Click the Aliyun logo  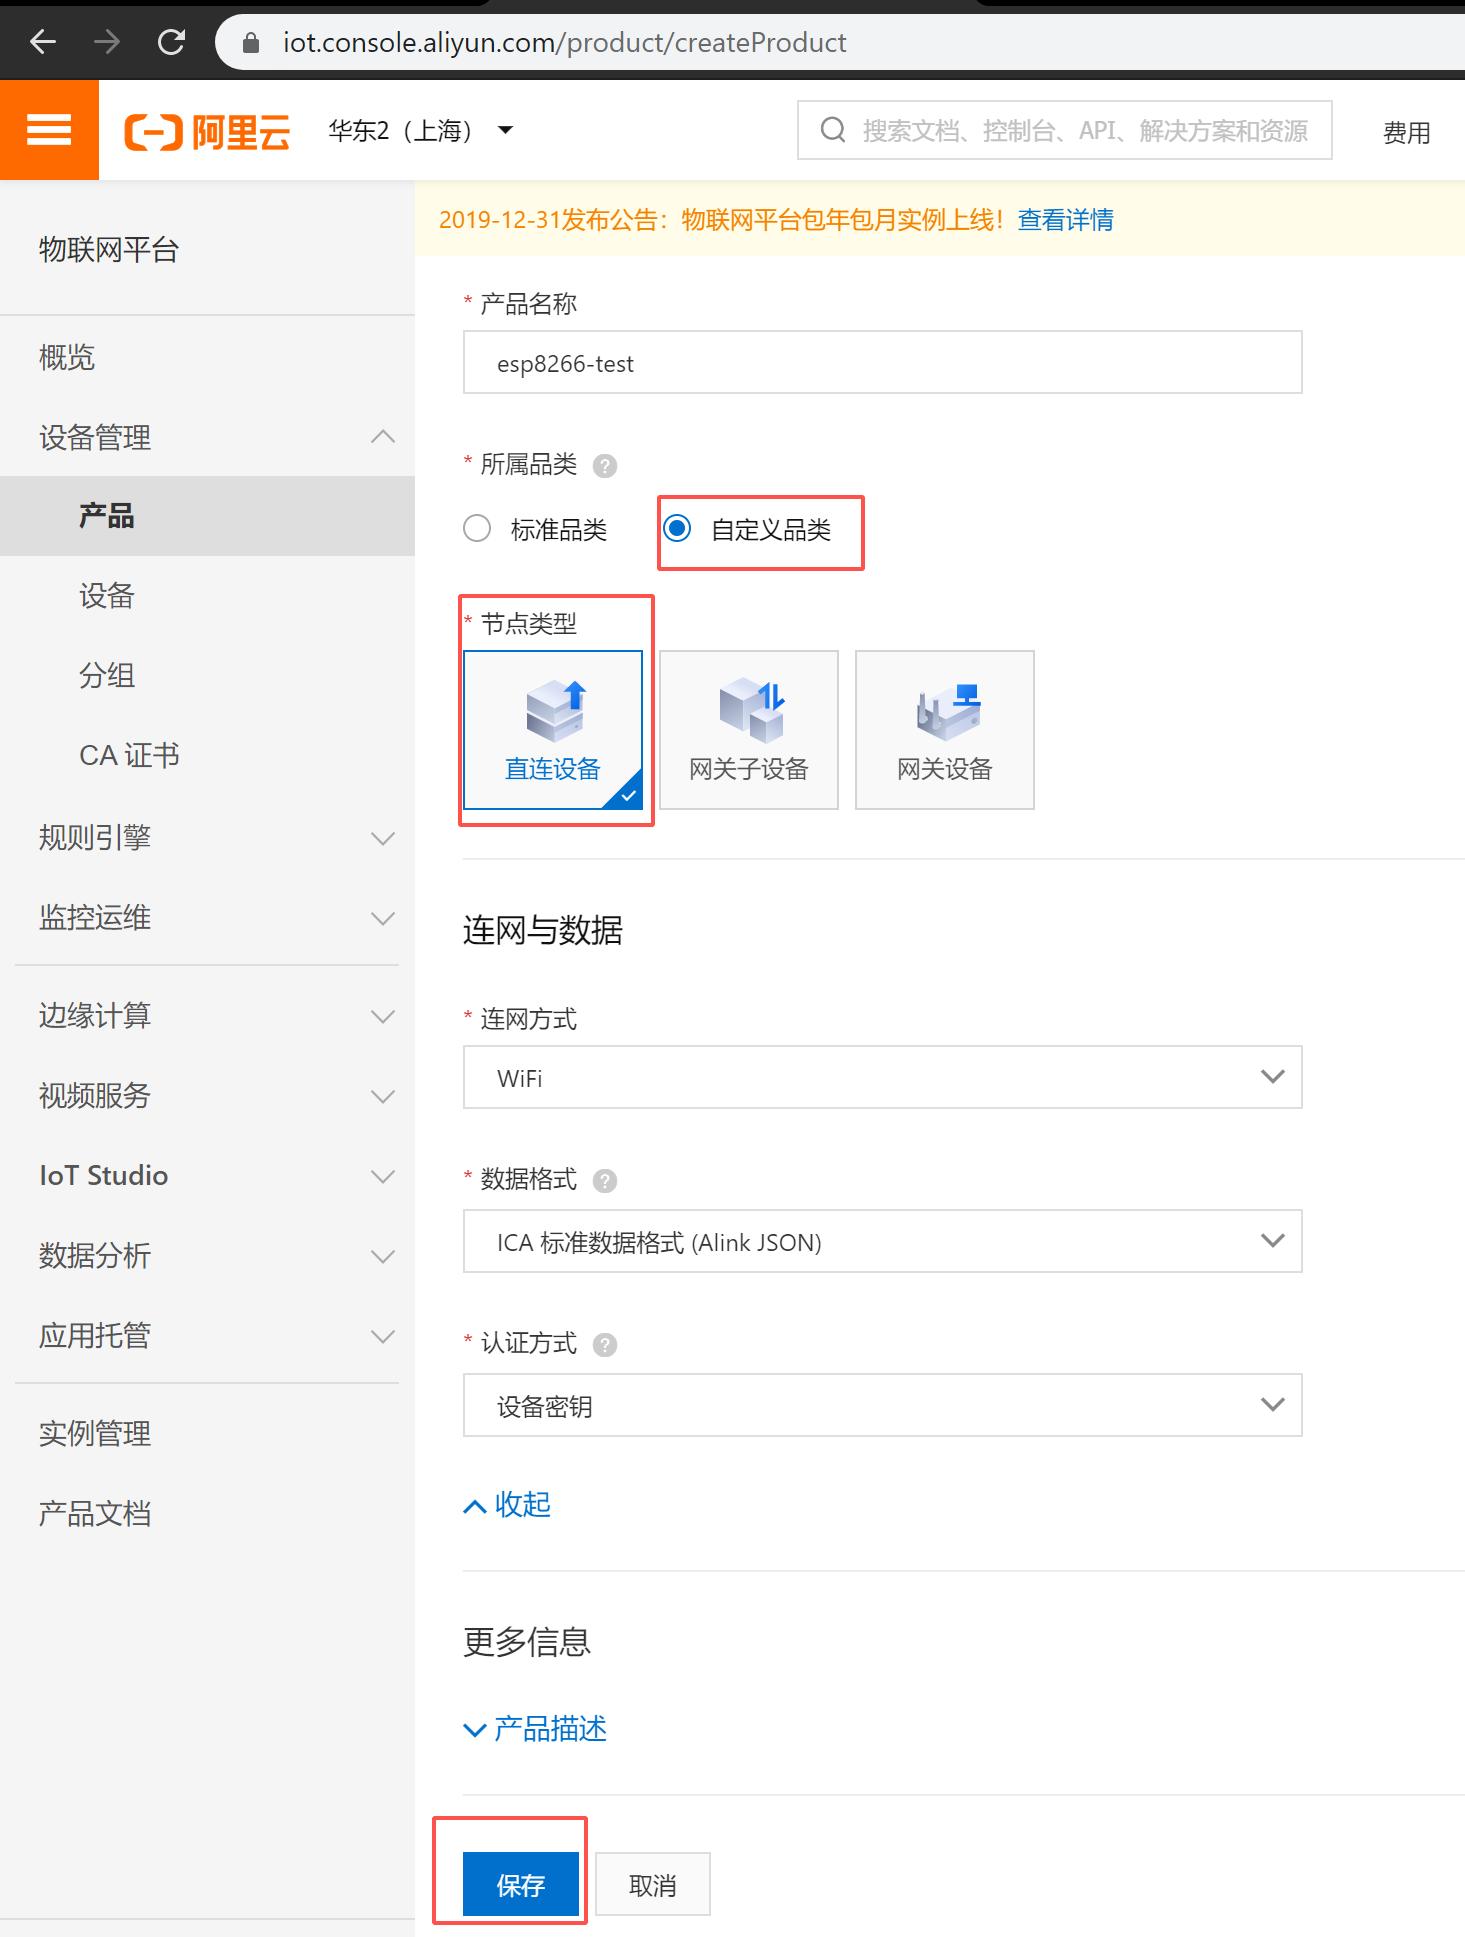[x=207, y=131]
